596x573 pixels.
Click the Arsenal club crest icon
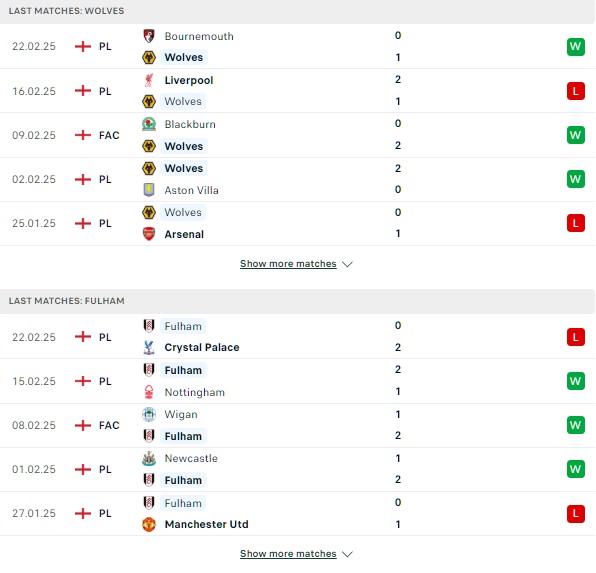click(x=149, y=234)
